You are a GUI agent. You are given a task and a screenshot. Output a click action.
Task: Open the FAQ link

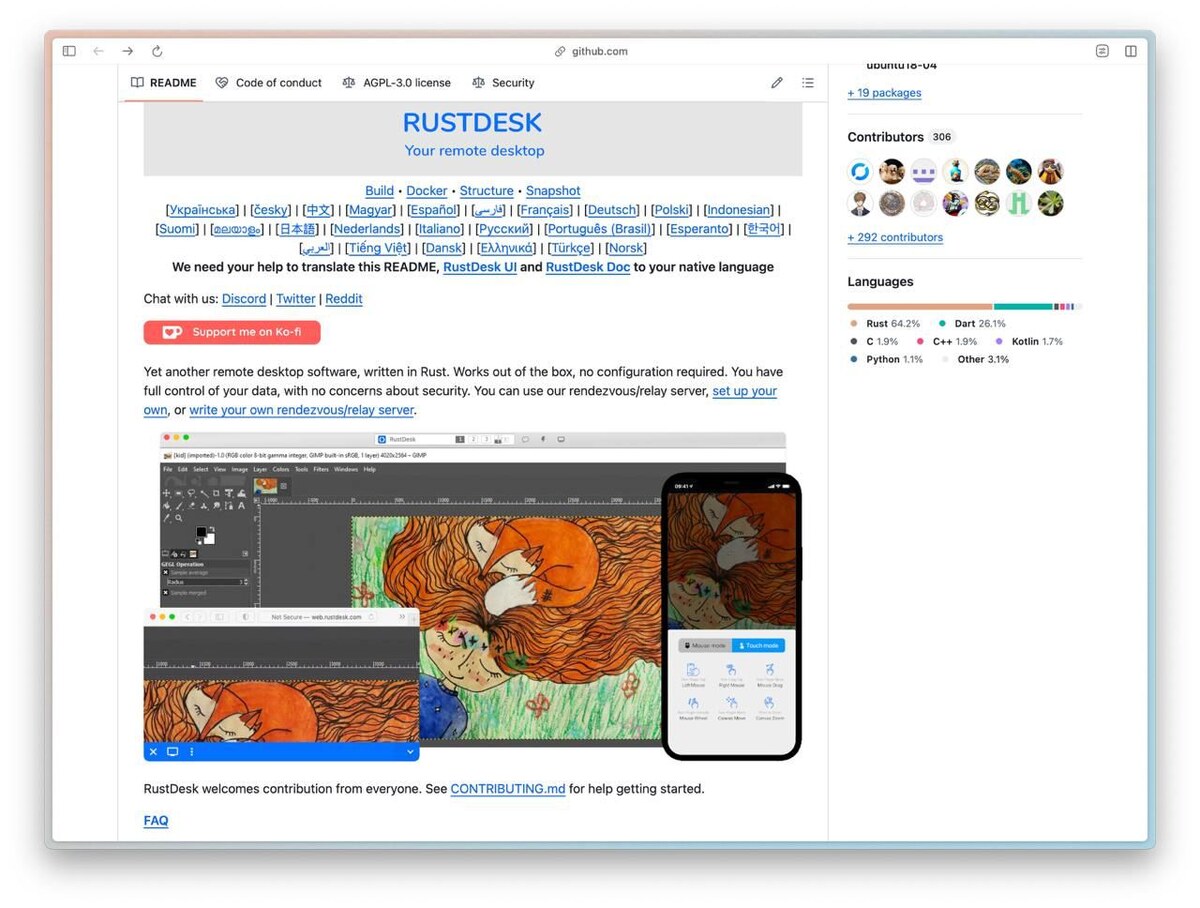[x=156, y=821]
